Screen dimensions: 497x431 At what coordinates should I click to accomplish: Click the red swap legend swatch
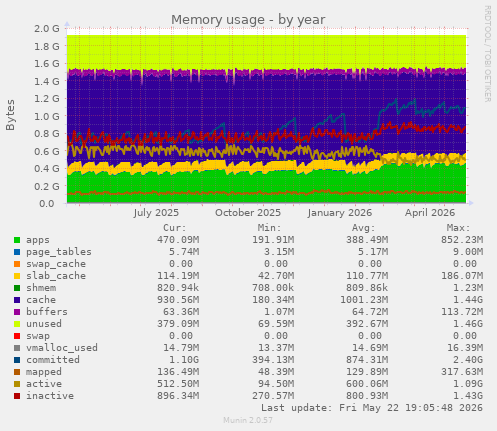pyautogui.click(x=17, y=336)
